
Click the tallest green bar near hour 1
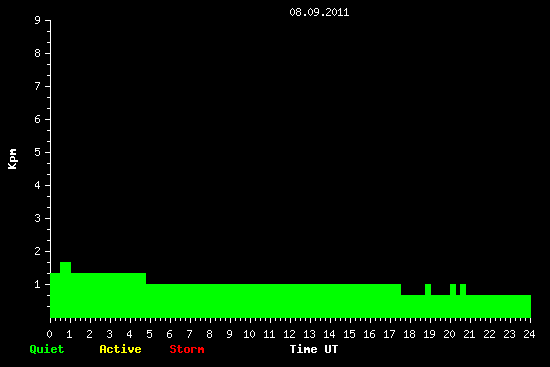[x=66, y=267]
